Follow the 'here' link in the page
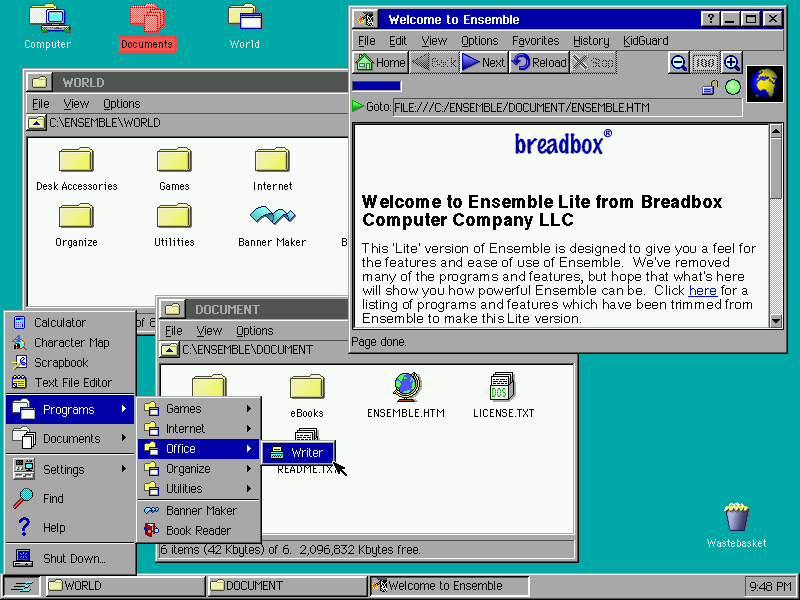This screenshot has width=800, height=600. [x=703, y=290]
